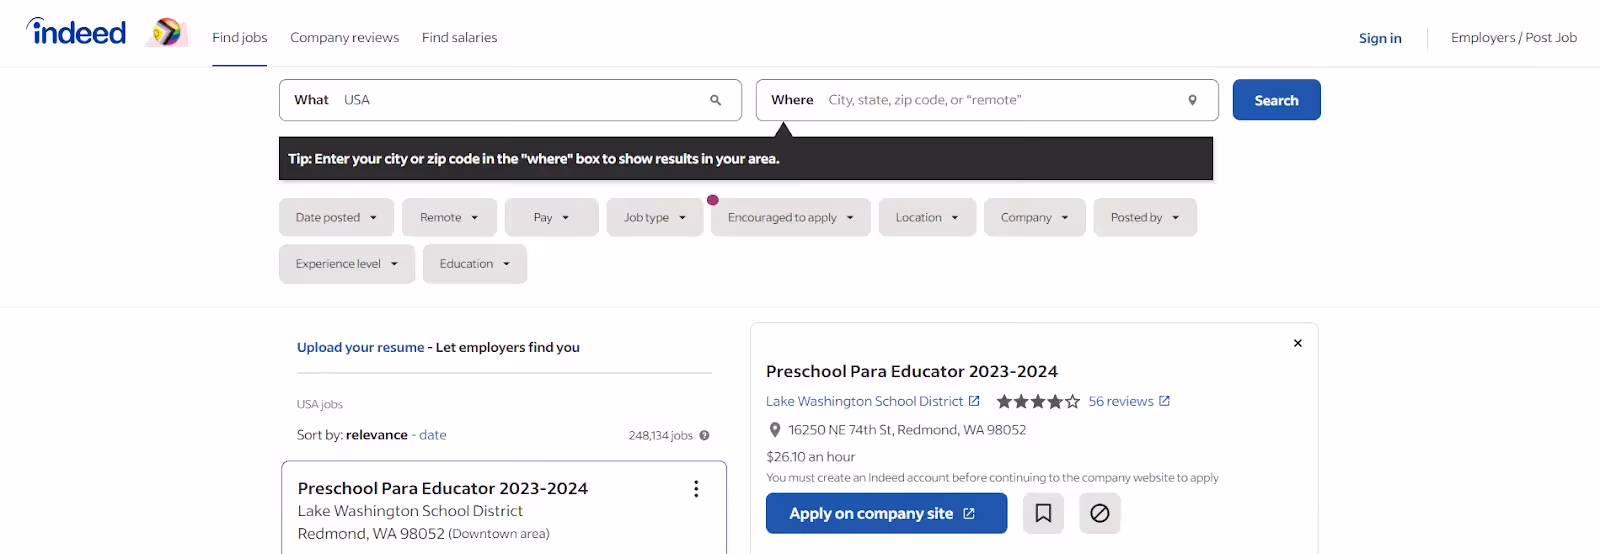Click Sign in link
The height and width of the screenshot is (554, 1600).
[1380, 38]
